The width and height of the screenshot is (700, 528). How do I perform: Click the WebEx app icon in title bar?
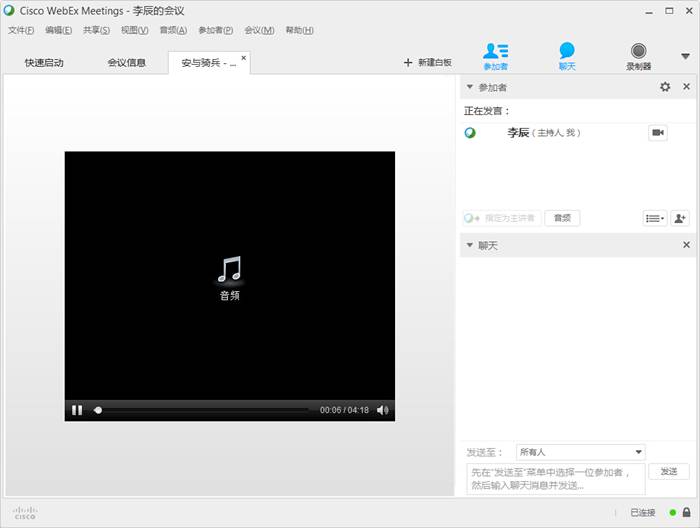[x=8, y=10]
